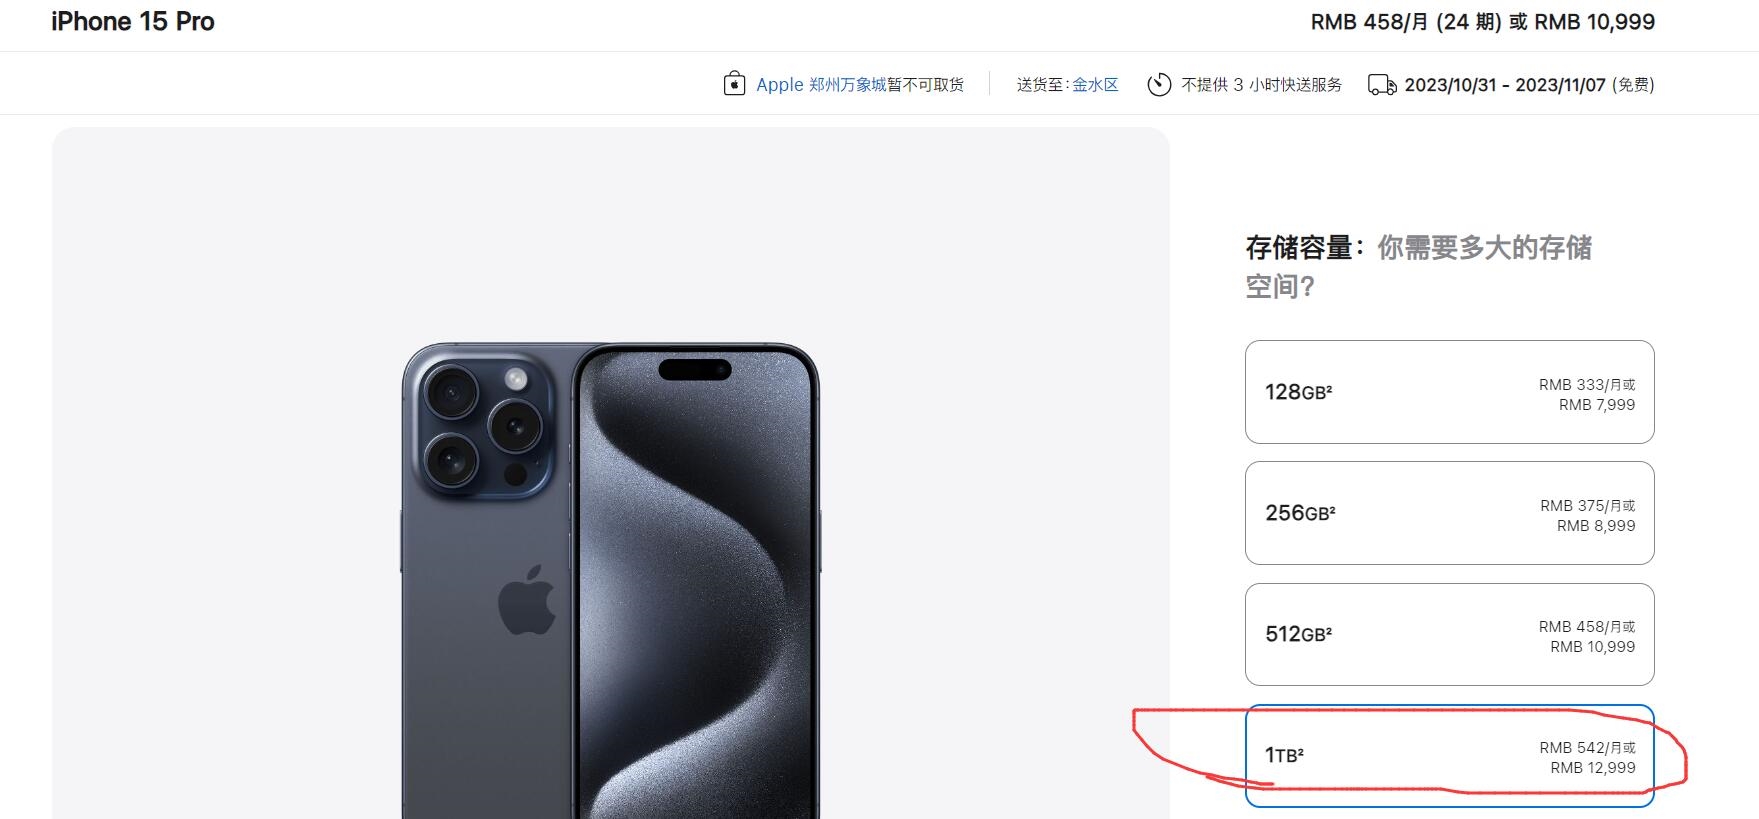This screenshot has width=1759, height=819.
Task: Pick the 512GB storage capacity
Action: pyautogui.click(x=1450, y=634)
